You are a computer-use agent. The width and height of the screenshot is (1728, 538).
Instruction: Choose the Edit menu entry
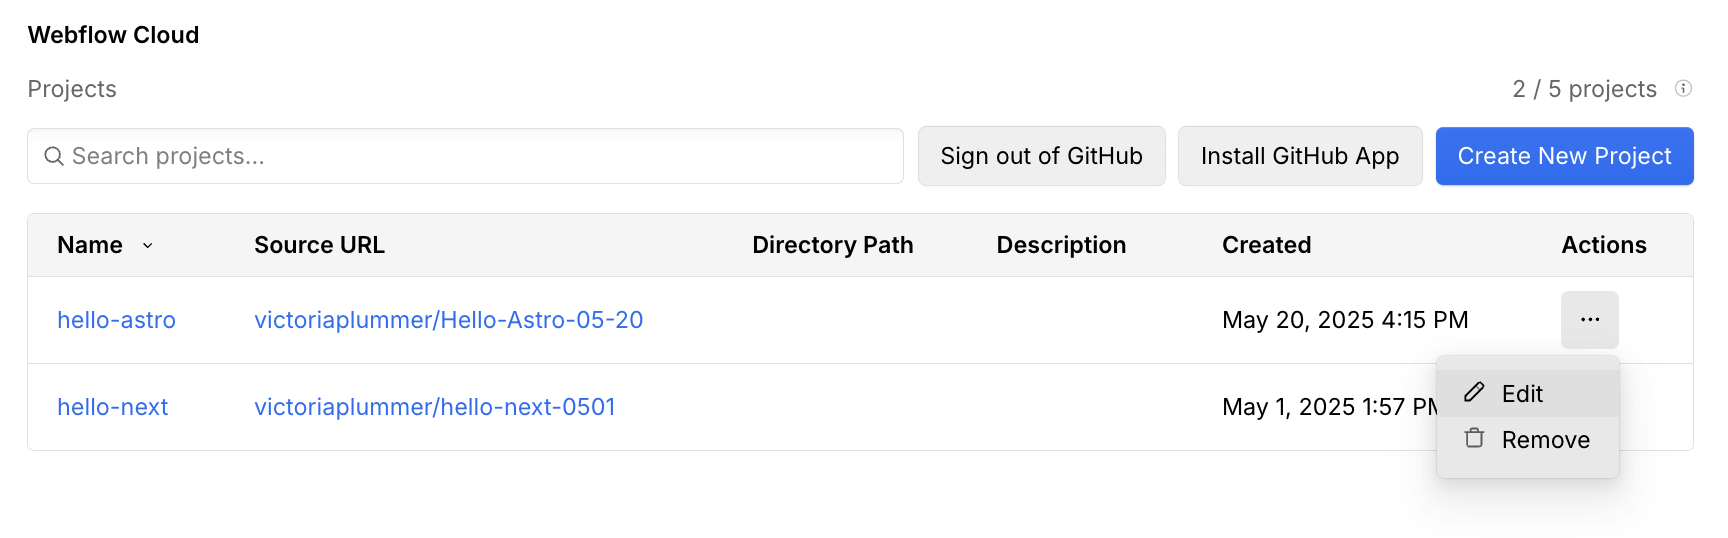click(1522, 394)
